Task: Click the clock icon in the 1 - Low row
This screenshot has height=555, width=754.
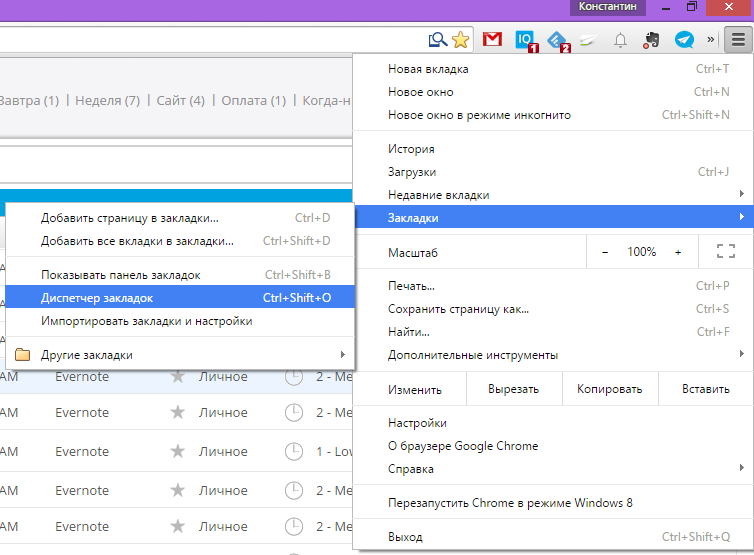Action: (294, 451)
